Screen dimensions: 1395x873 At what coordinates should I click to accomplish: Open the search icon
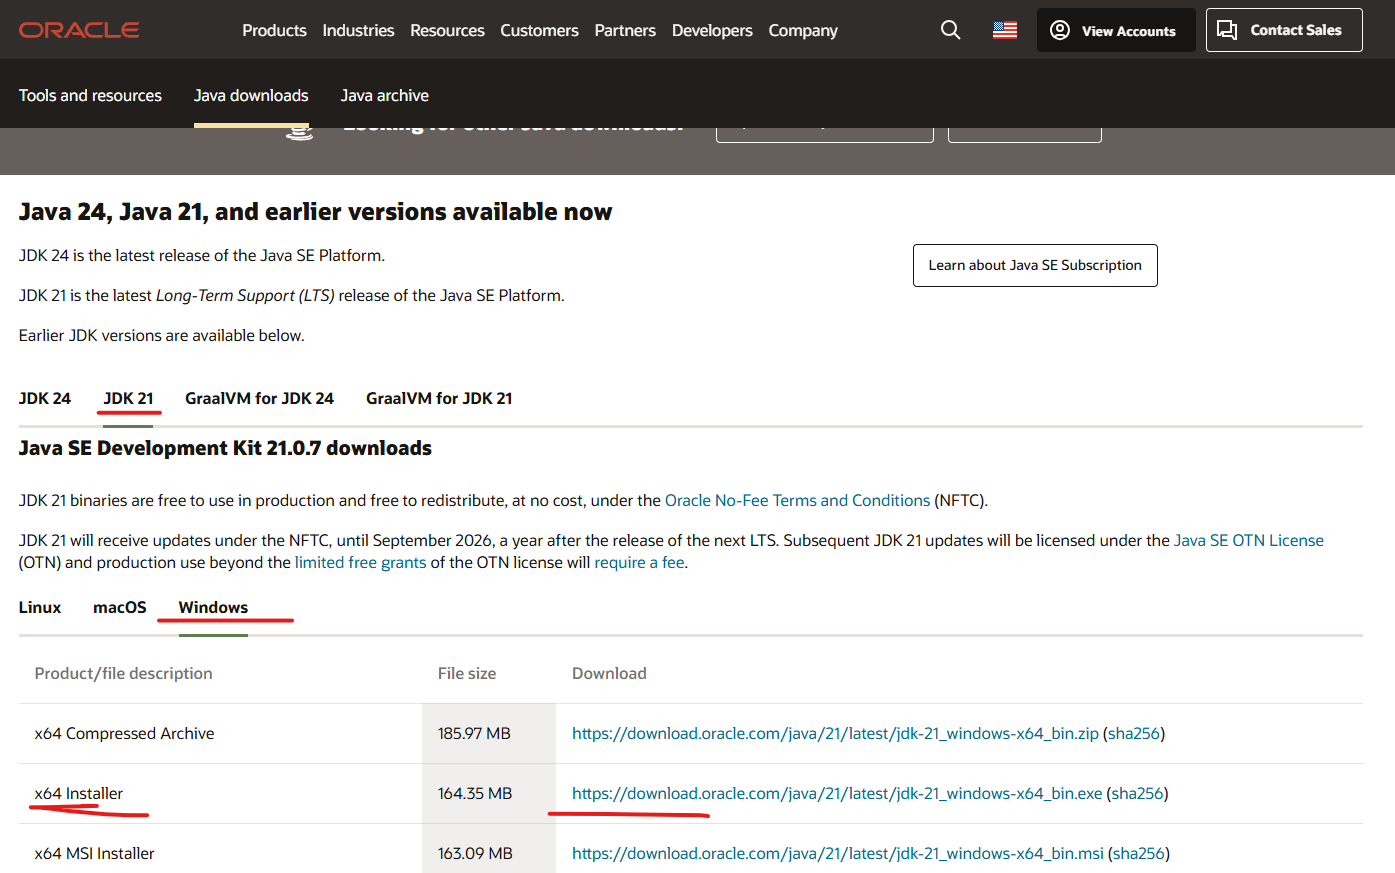[x=949, y=30]
